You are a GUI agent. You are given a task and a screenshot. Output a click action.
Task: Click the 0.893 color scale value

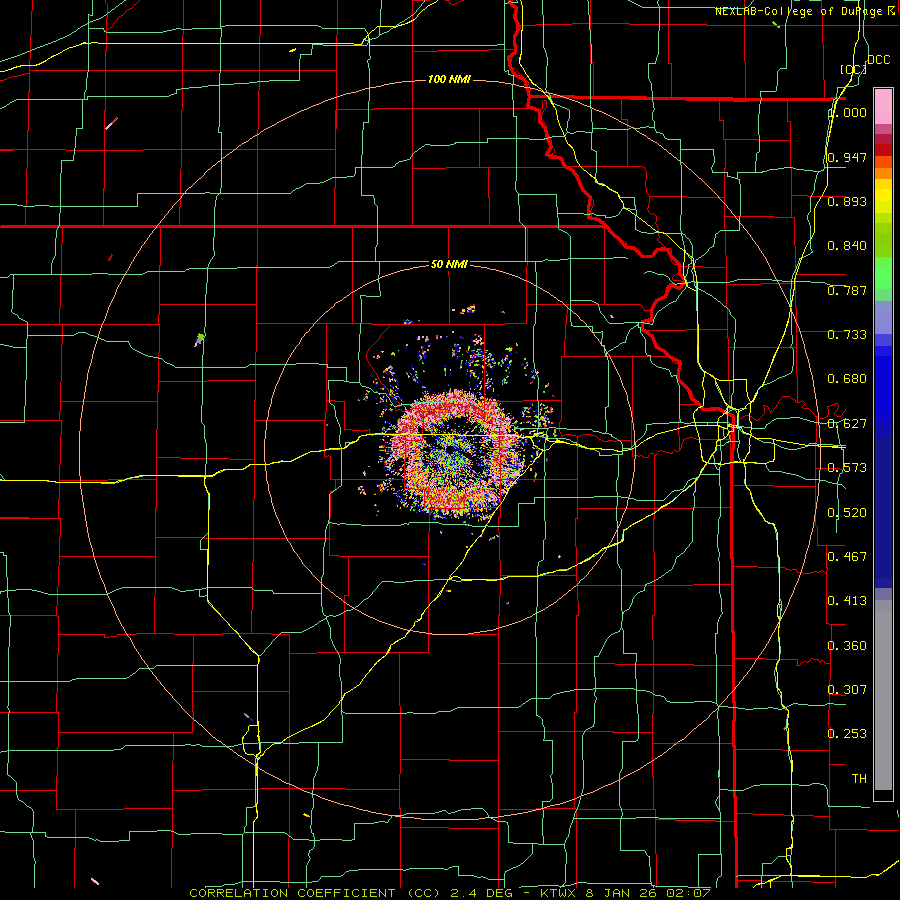tap(847, 201)
